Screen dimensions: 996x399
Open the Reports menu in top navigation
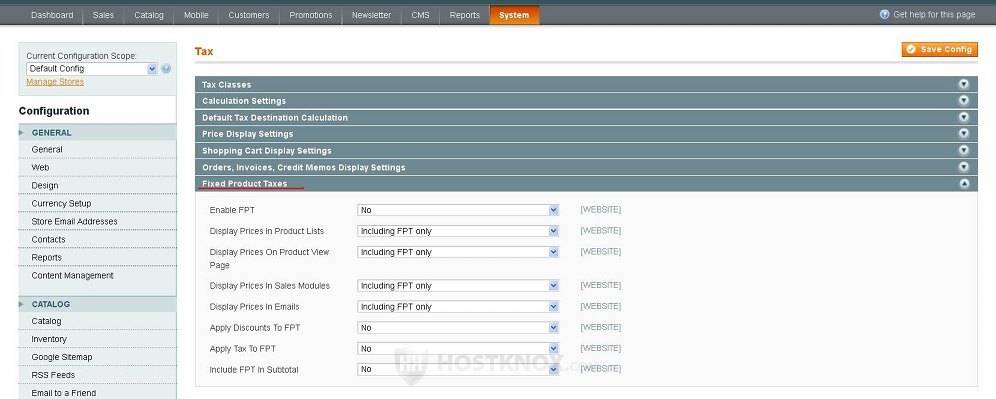click(x=464, y=15)
